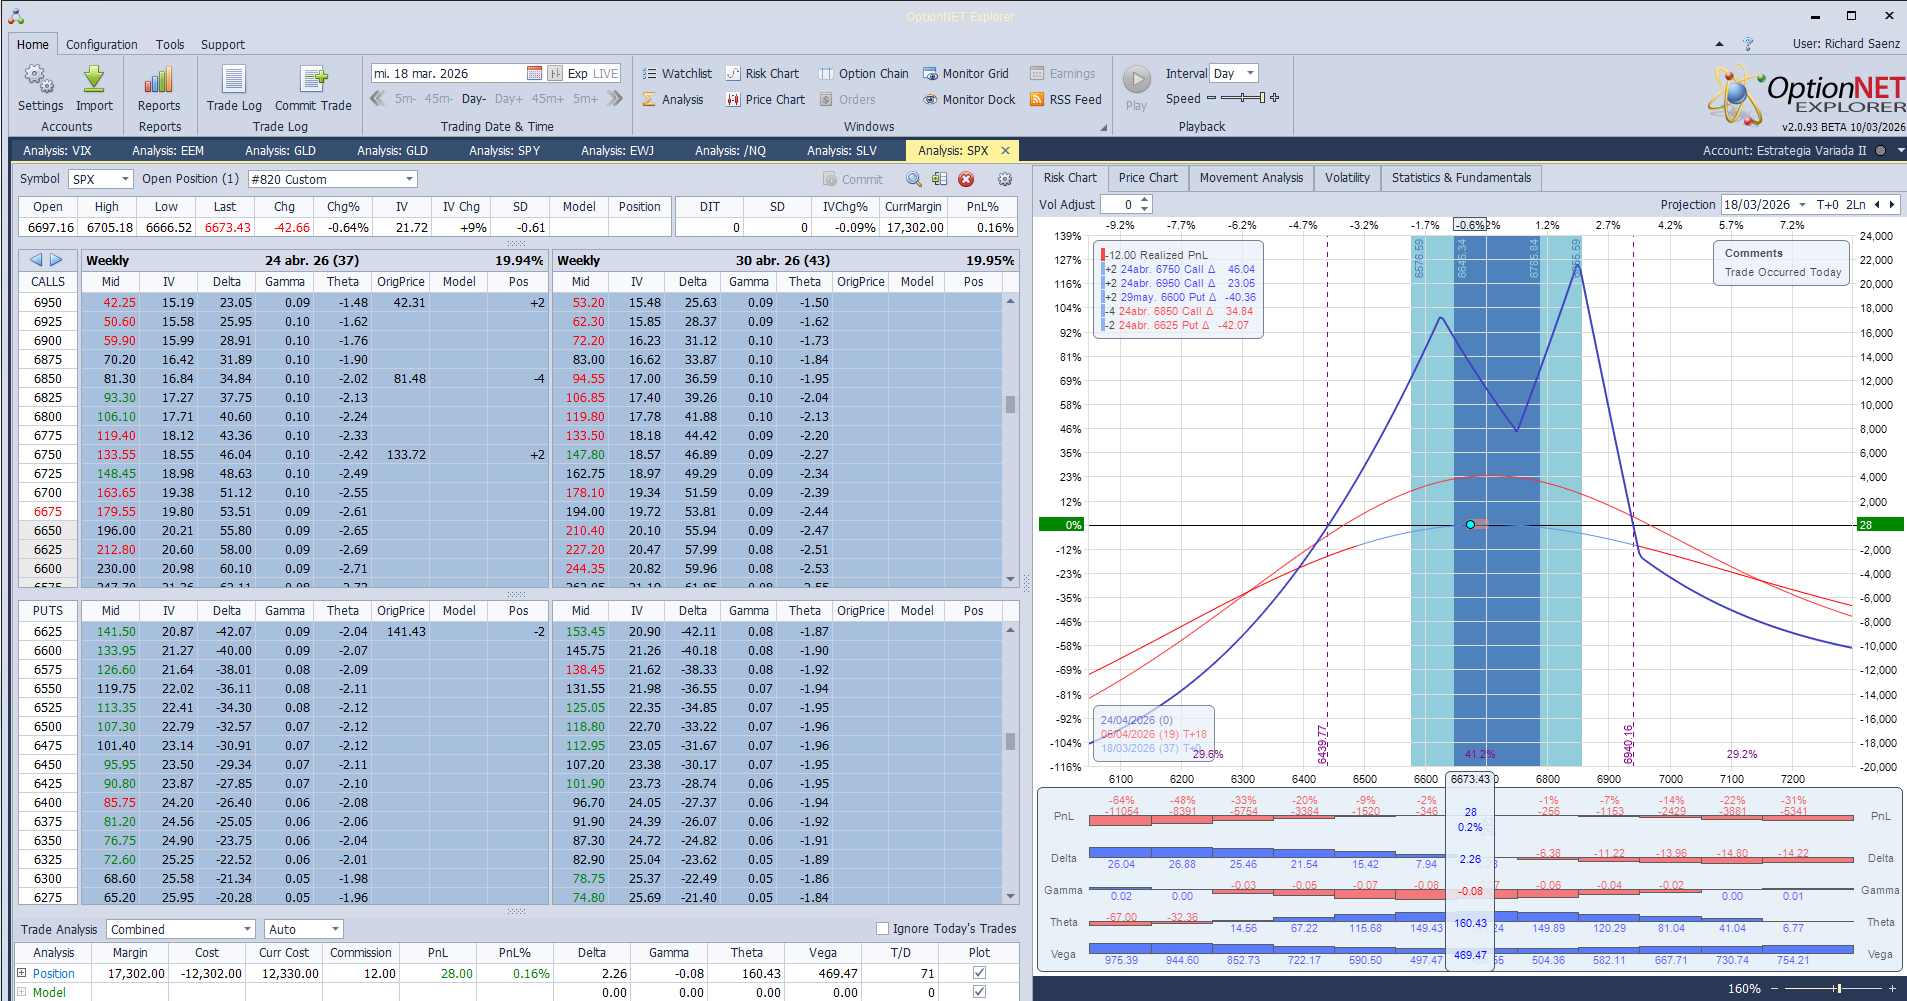1907x1001 pixels.
Task: Open the analysis gear settings icon
Action: tap(1005, 179)
